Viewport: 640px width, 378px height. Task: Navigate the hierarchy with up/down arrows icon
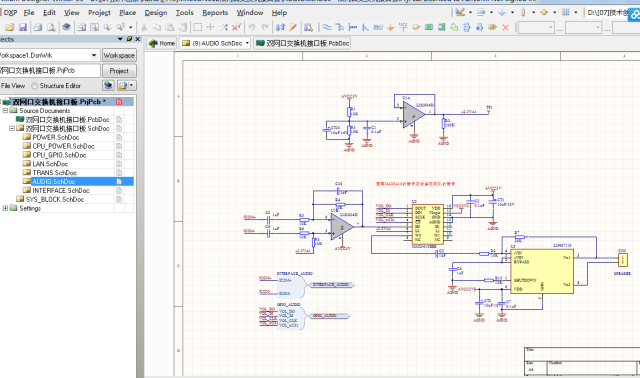[x=280, y=27]
